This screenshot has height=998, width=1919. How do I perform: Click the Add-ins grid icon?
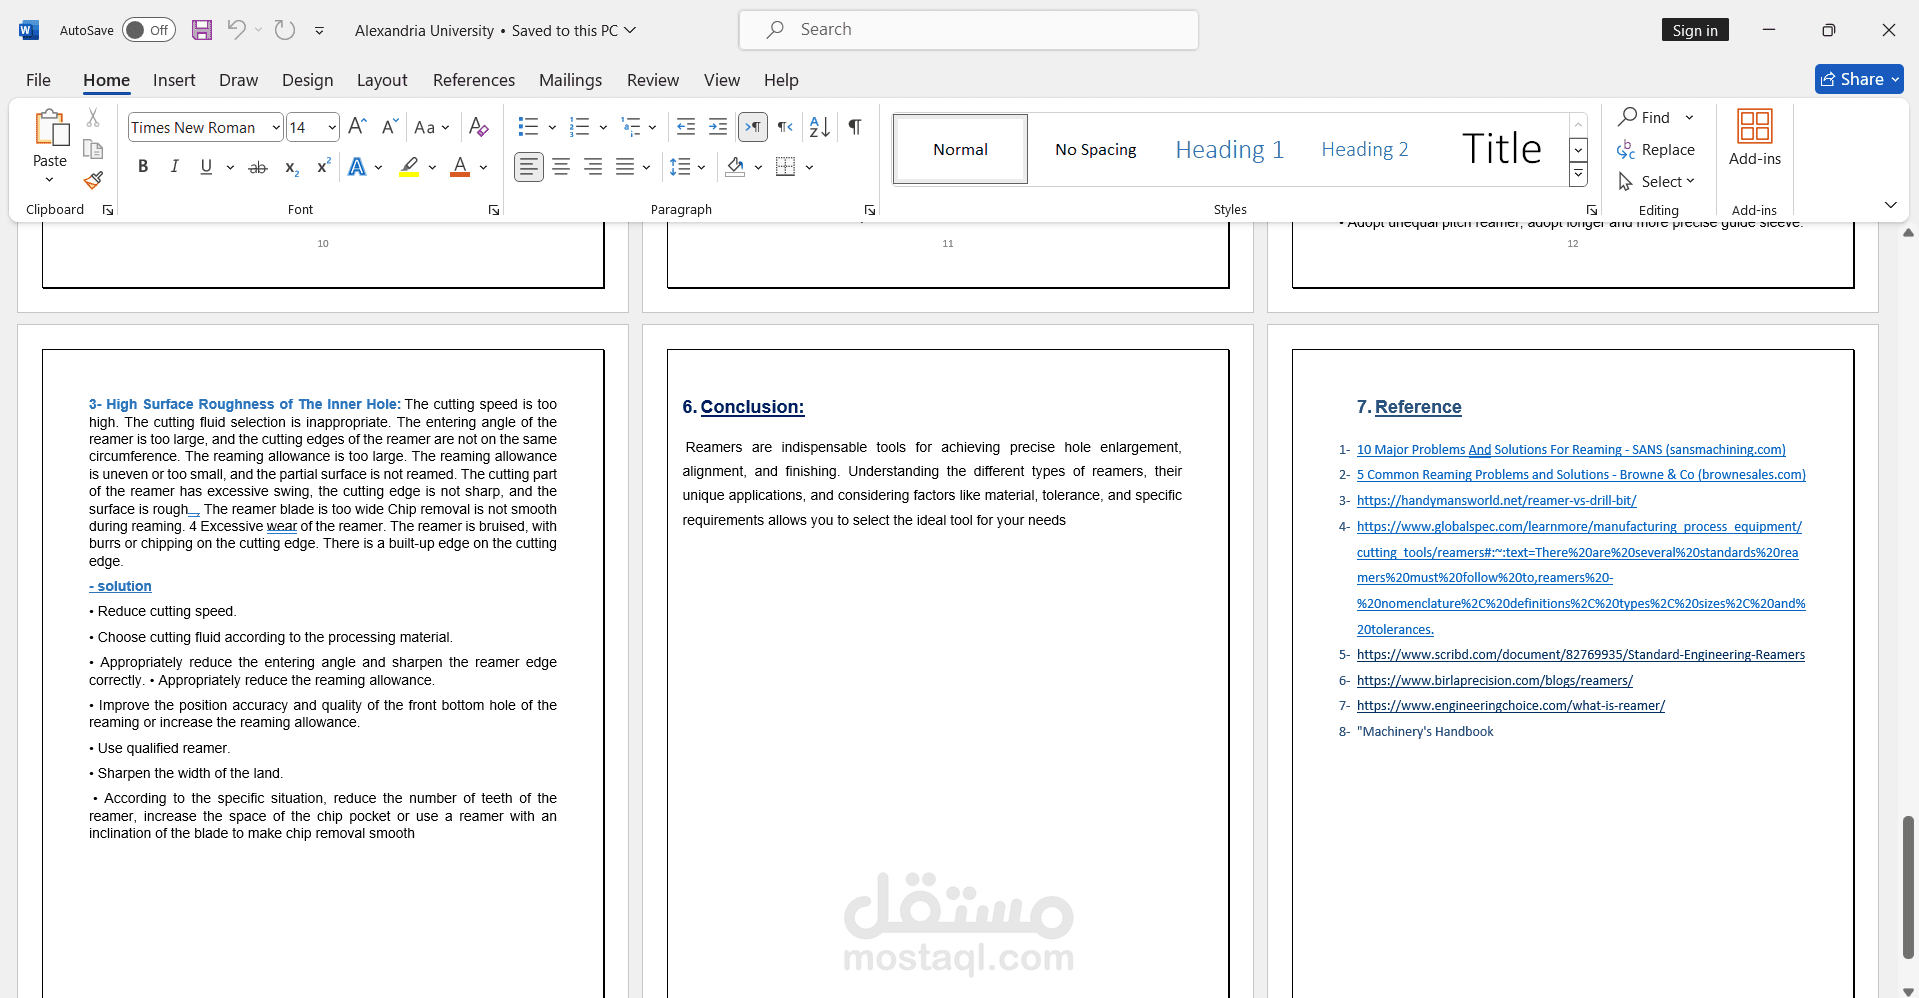[1755, 126]
